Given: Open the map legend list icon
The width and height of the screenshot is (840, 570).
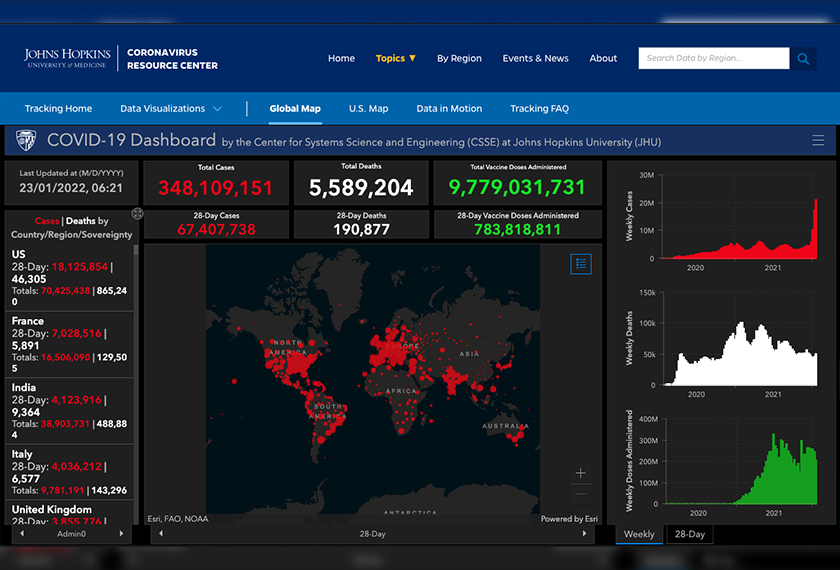Looking at the screenshot, I should click(582, 263).
